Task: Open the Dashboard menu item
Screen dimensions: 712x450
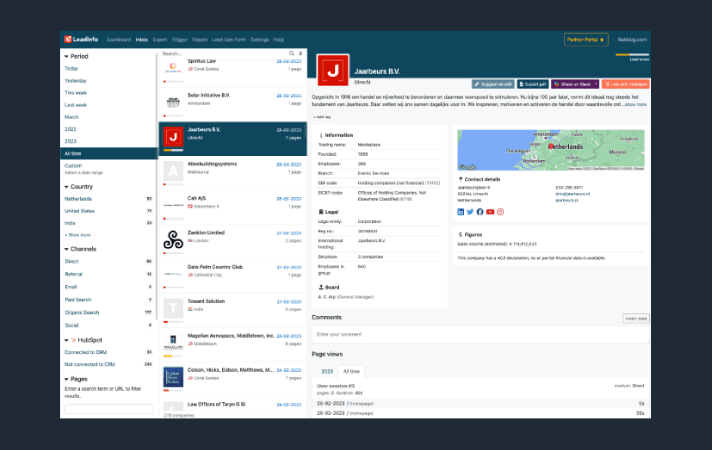Action: [119, 40]
